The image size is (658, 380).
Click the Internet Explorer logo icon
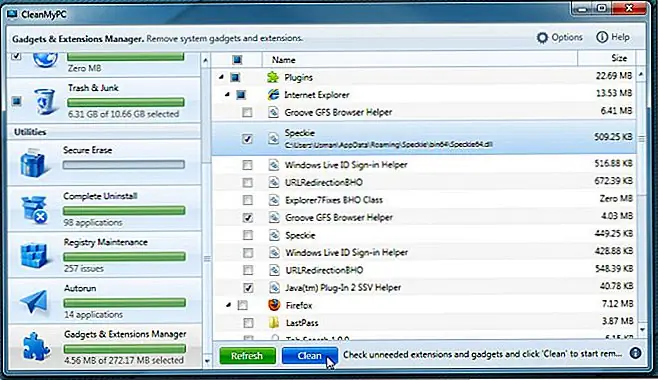click(x=273, y=95)
